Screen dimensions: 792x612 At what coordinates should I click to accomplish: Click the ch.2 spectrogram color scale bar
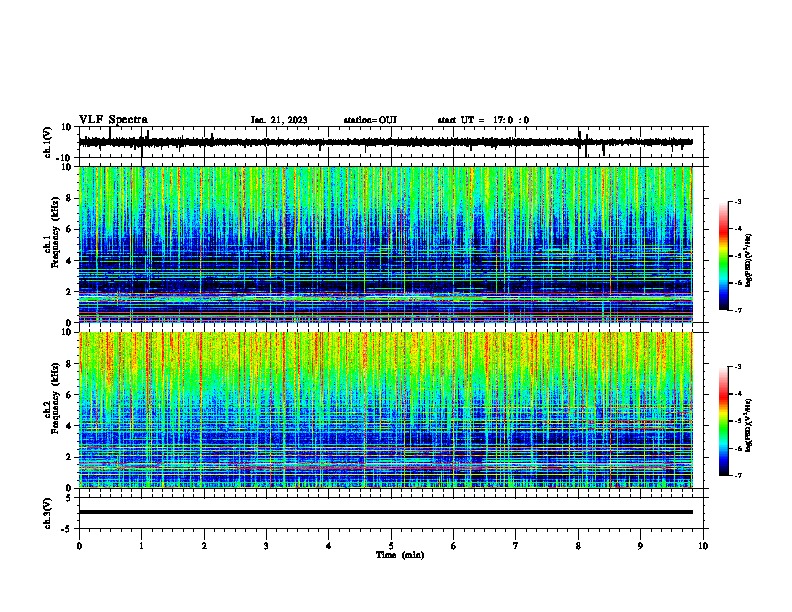pyautogui.click(x=724, y=421)
